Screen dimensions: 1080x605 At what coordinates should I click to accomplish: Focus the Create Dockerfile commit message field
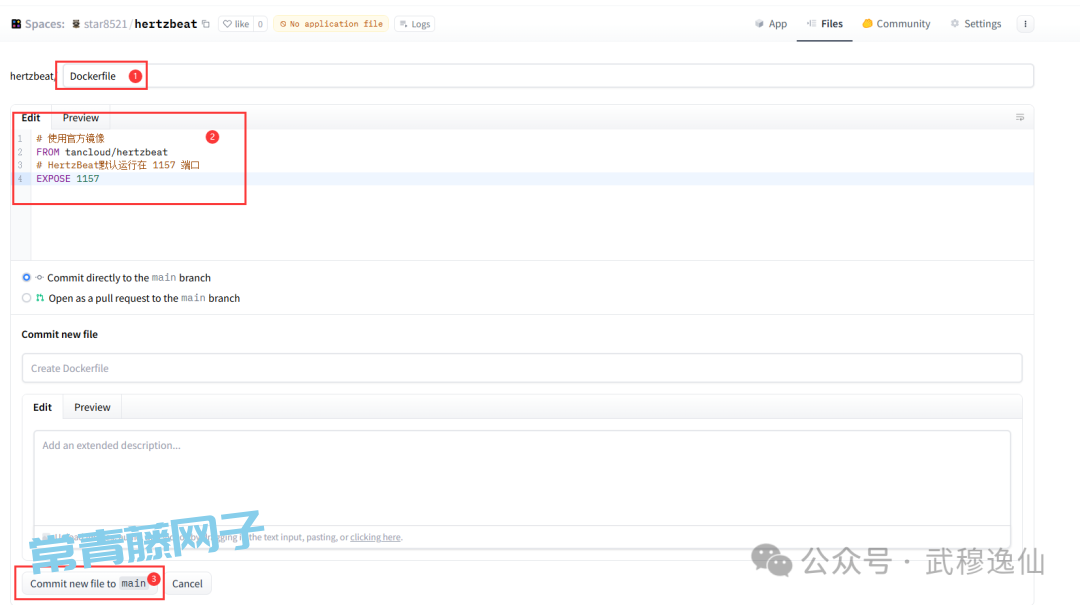521,368
